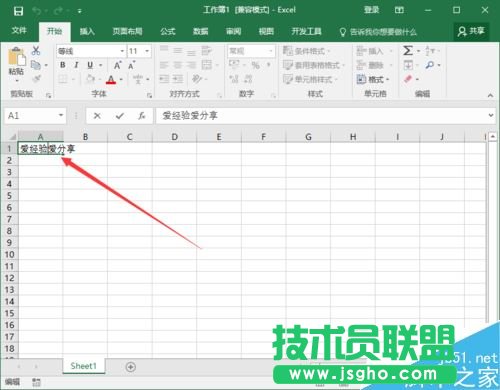Toggle Underline formatting
Screen dimensions: 500x390
[90, 65]
